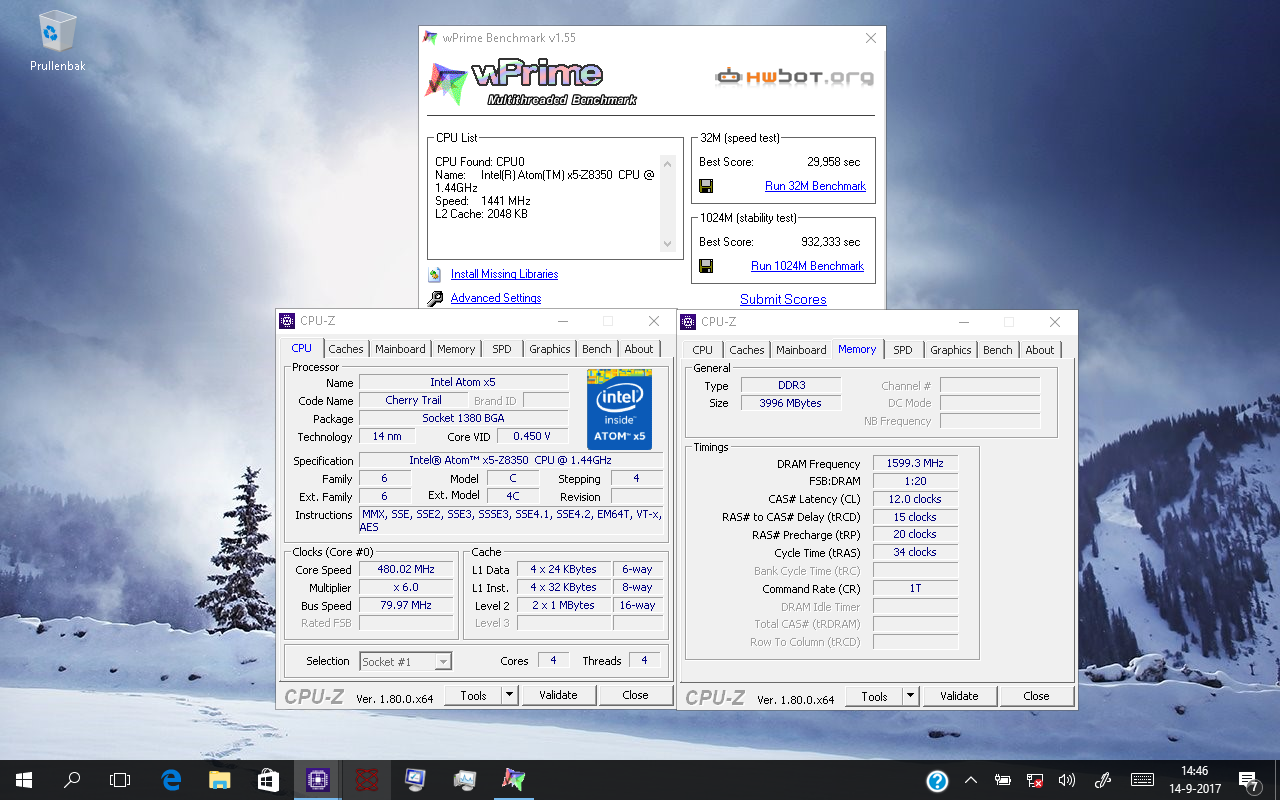Click the left CPU-Z window title bar icon
1280x800 pixels.
(287, 321)
